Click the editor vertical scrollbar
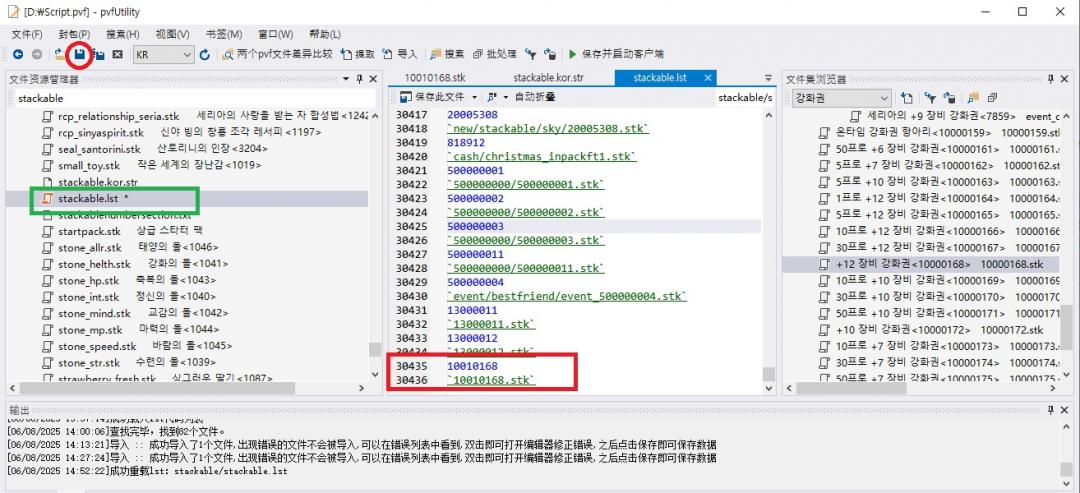The image size is (1080, 493). tap(768, 250)
